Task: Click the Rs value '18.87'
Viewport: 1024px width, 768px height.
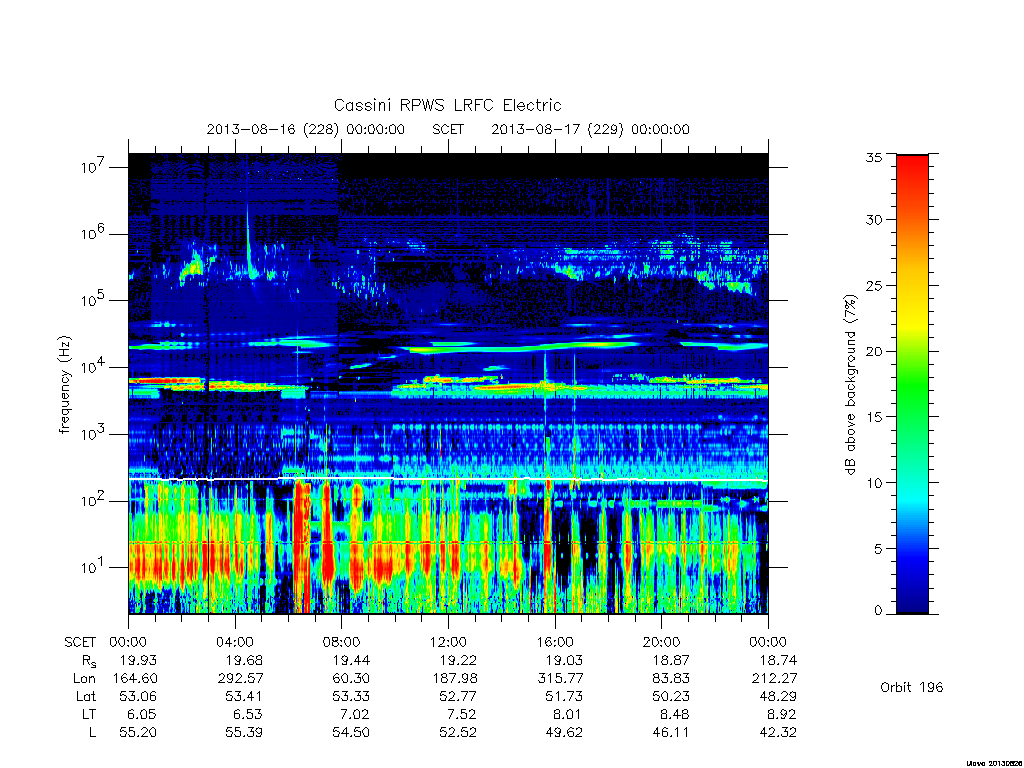Action: (671, 660)
